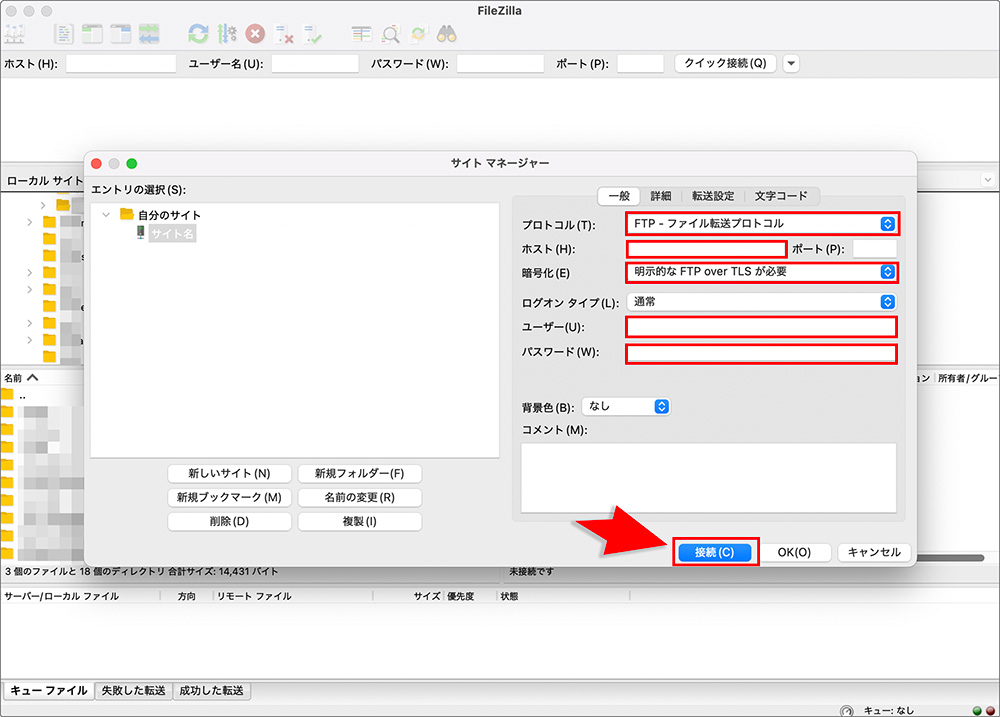Click the parent folder '..' icon
This screenshot has height=717, width=1000.
[x=7, y=395]
